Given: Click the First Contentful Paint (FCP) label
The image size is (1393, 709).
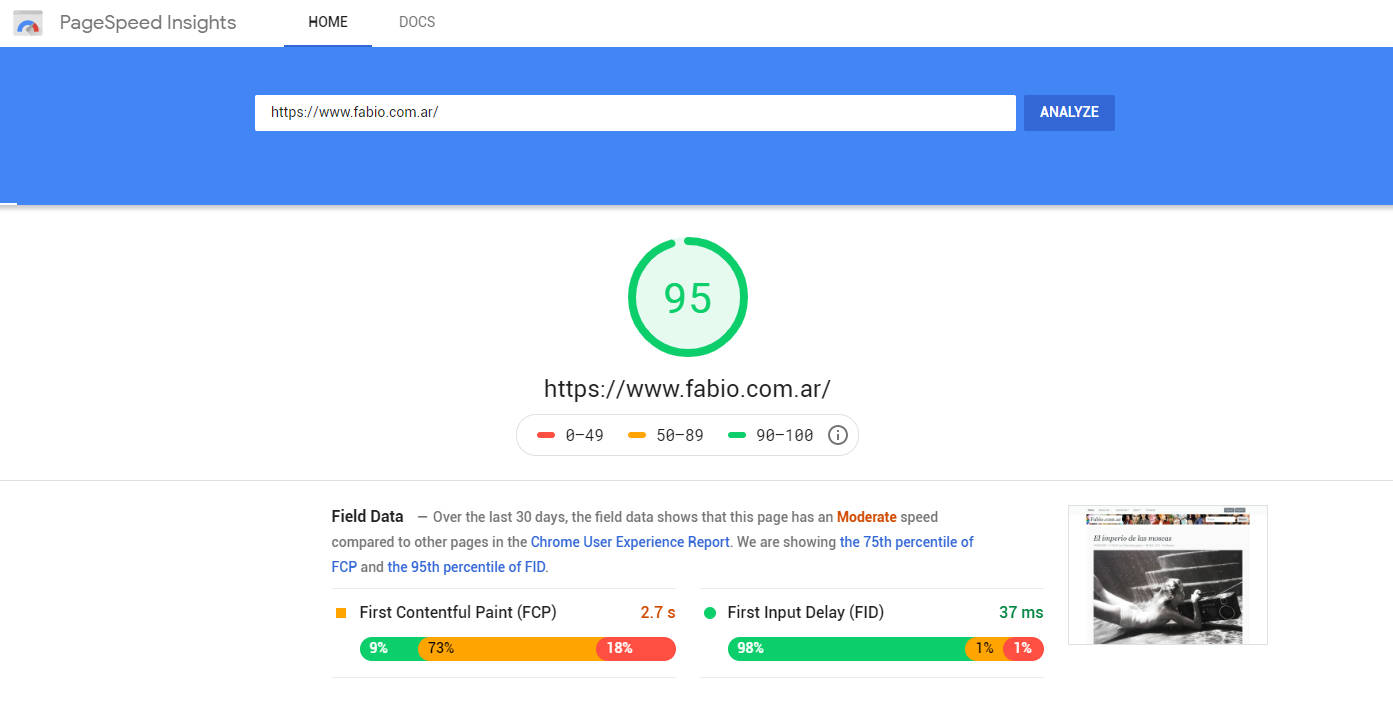Looking at the screenshot, I should point(458,612).
